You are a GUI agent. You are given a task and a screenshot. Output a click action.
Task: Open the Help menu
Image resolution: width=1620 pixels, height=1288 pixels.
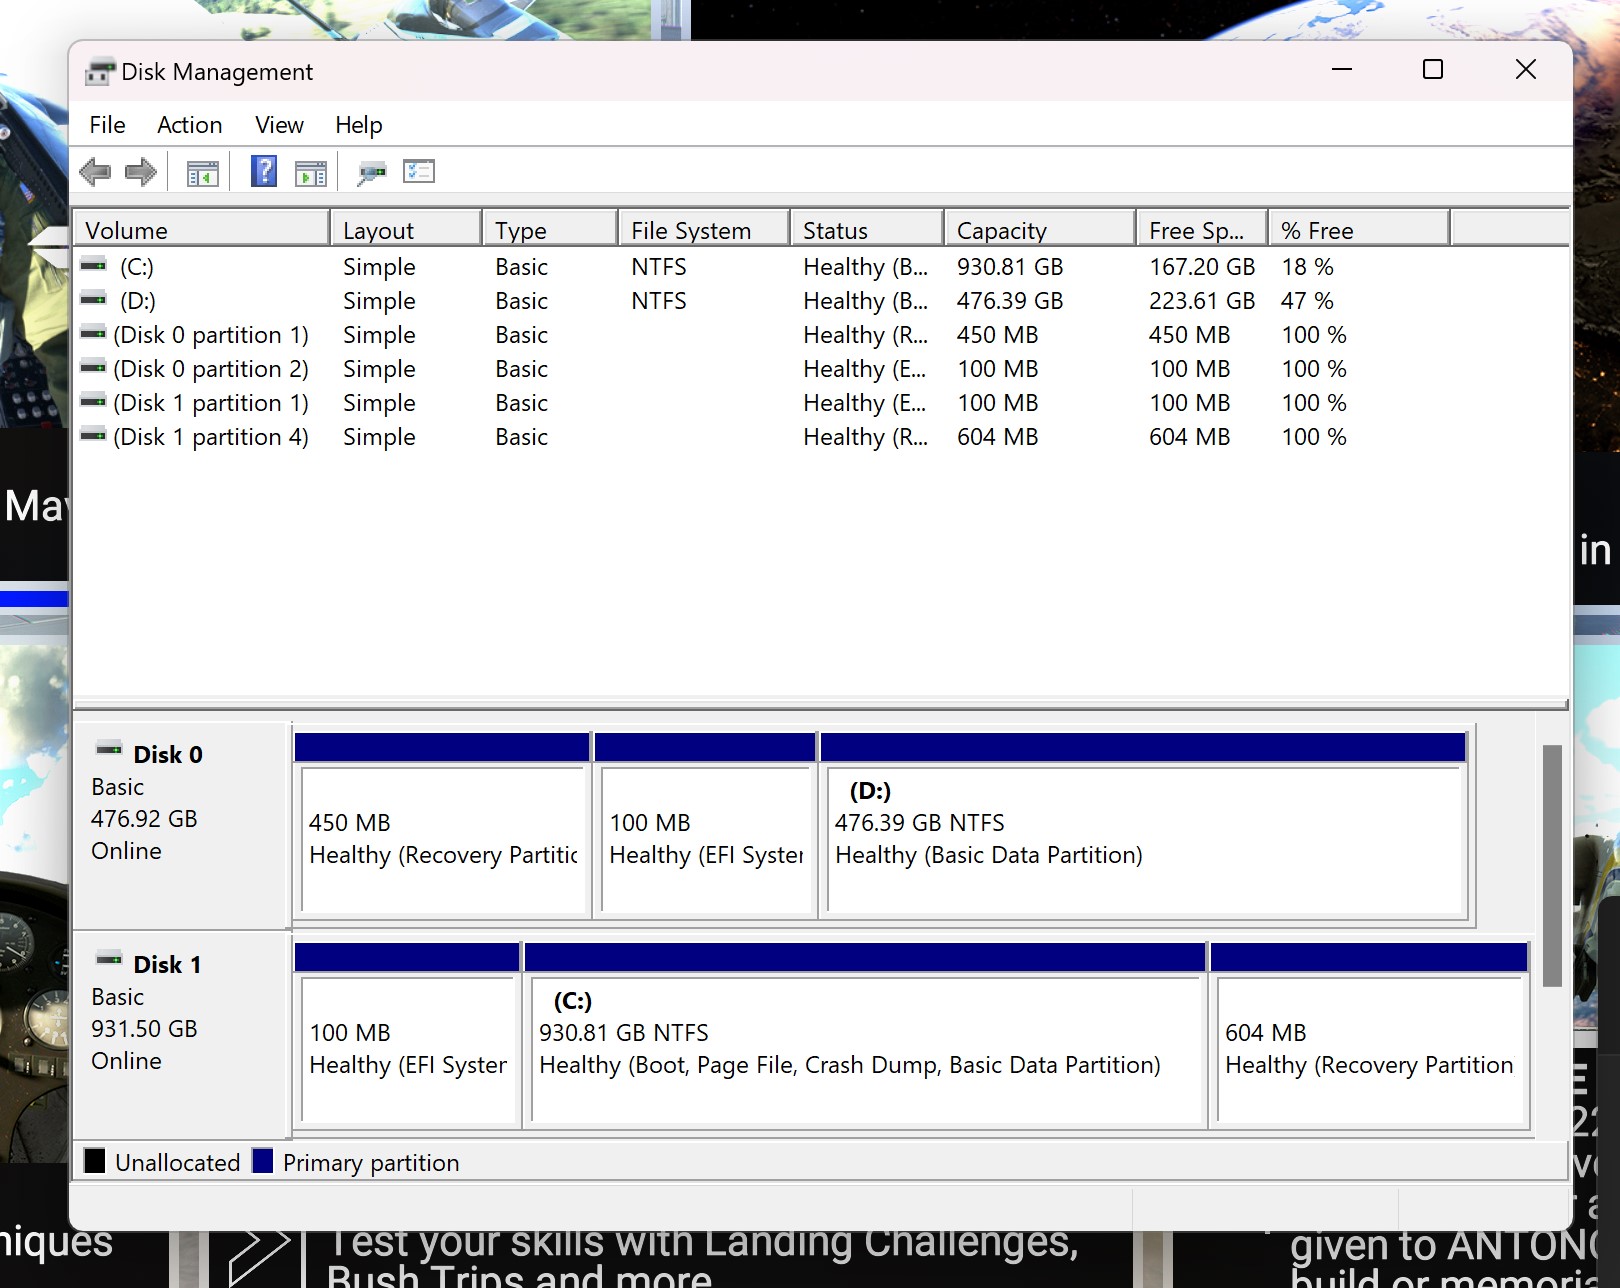(x=359, y=124)
